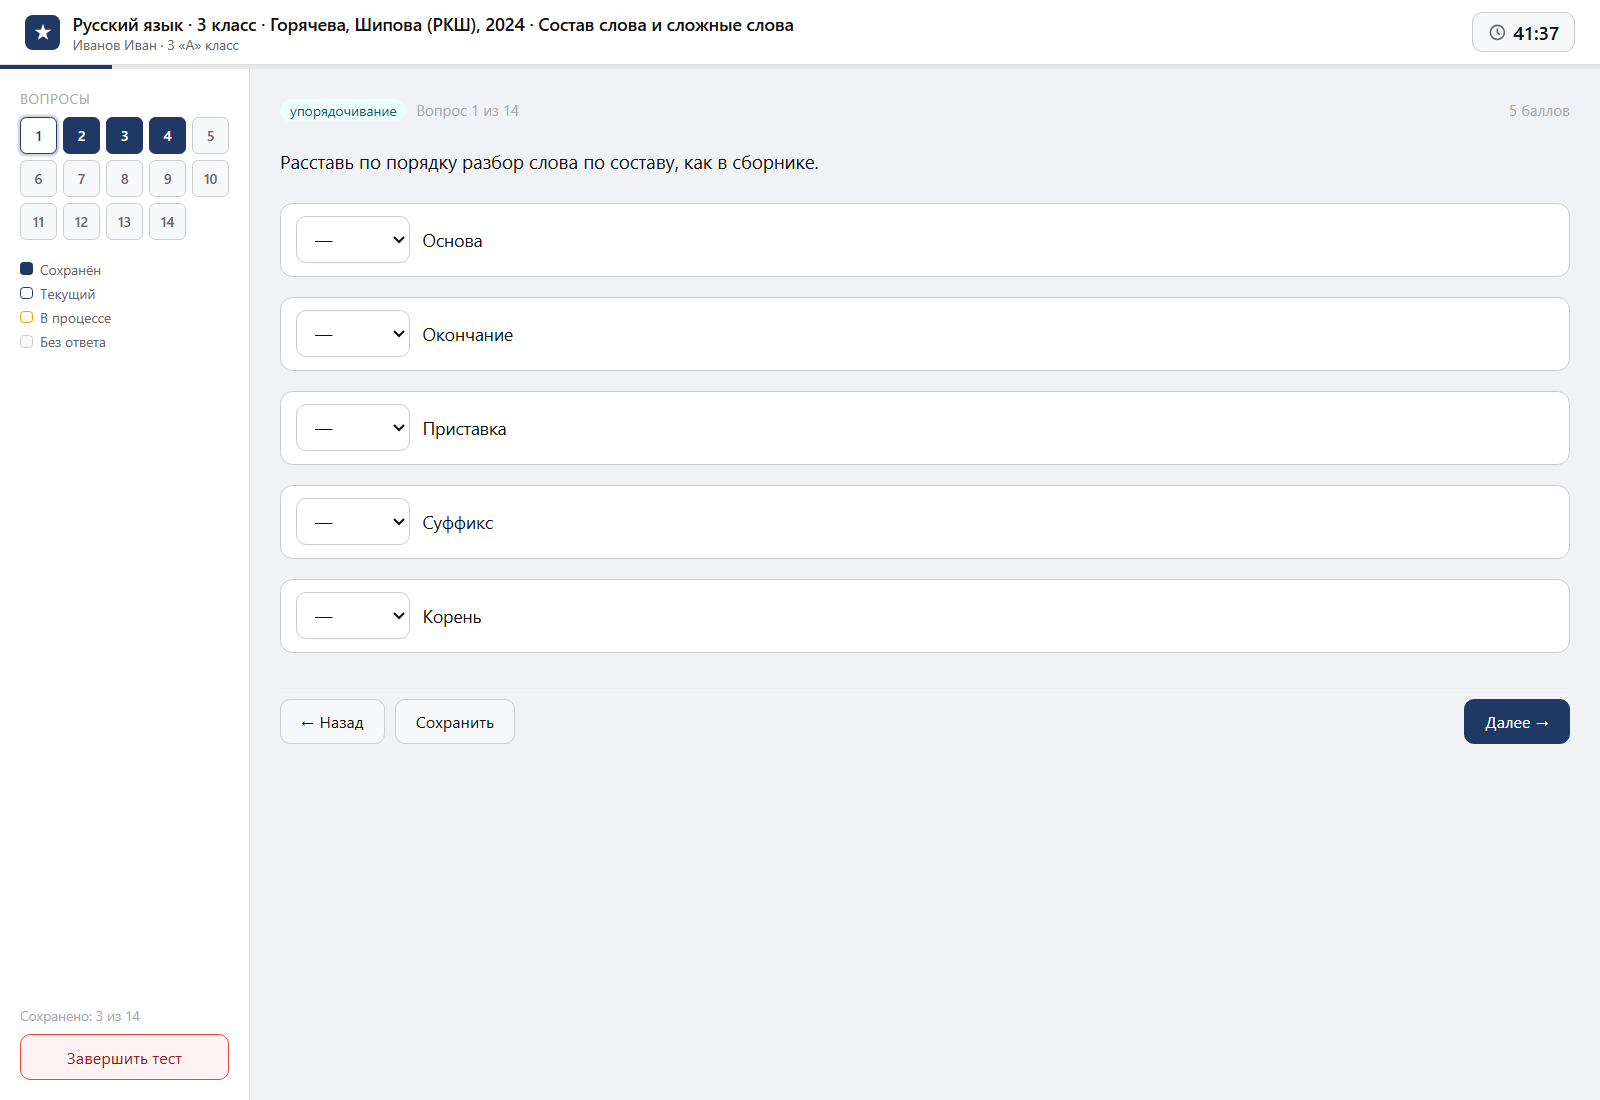
Task: Jump to question 9
Action: coord(167,179)
